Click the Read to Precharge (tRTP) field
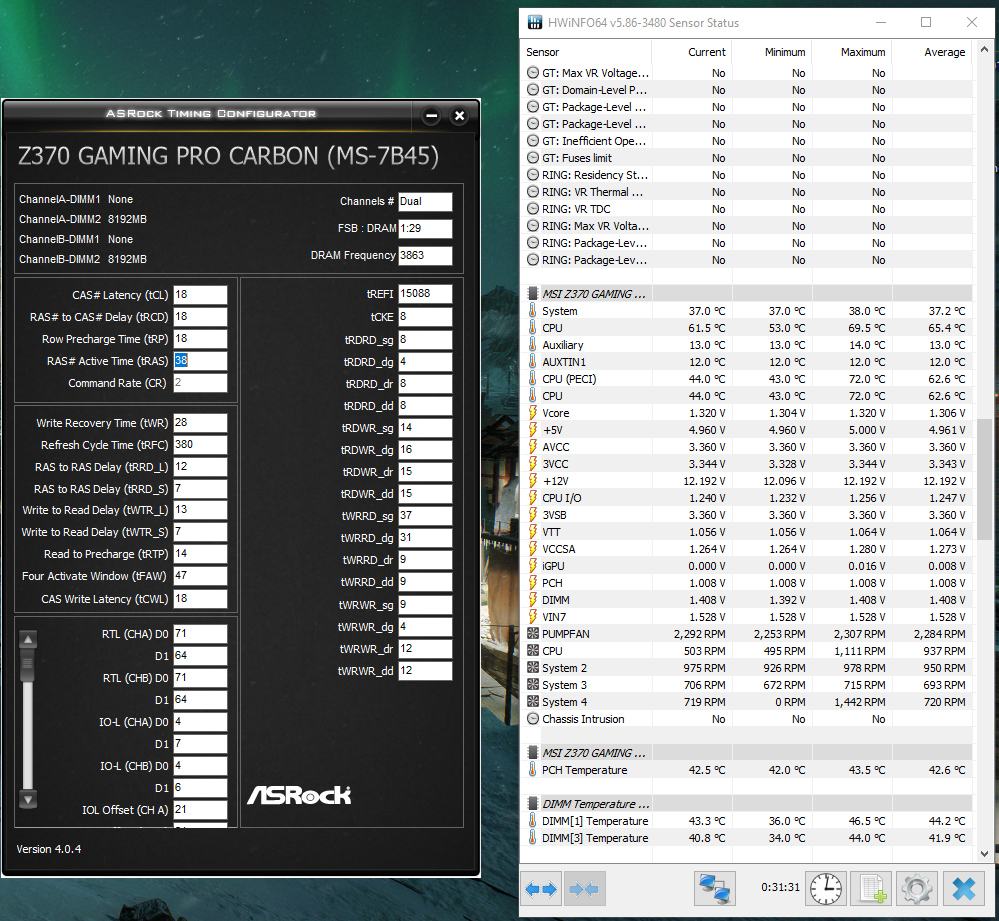This screenshot has width=999, height=921. coord(200,553)
